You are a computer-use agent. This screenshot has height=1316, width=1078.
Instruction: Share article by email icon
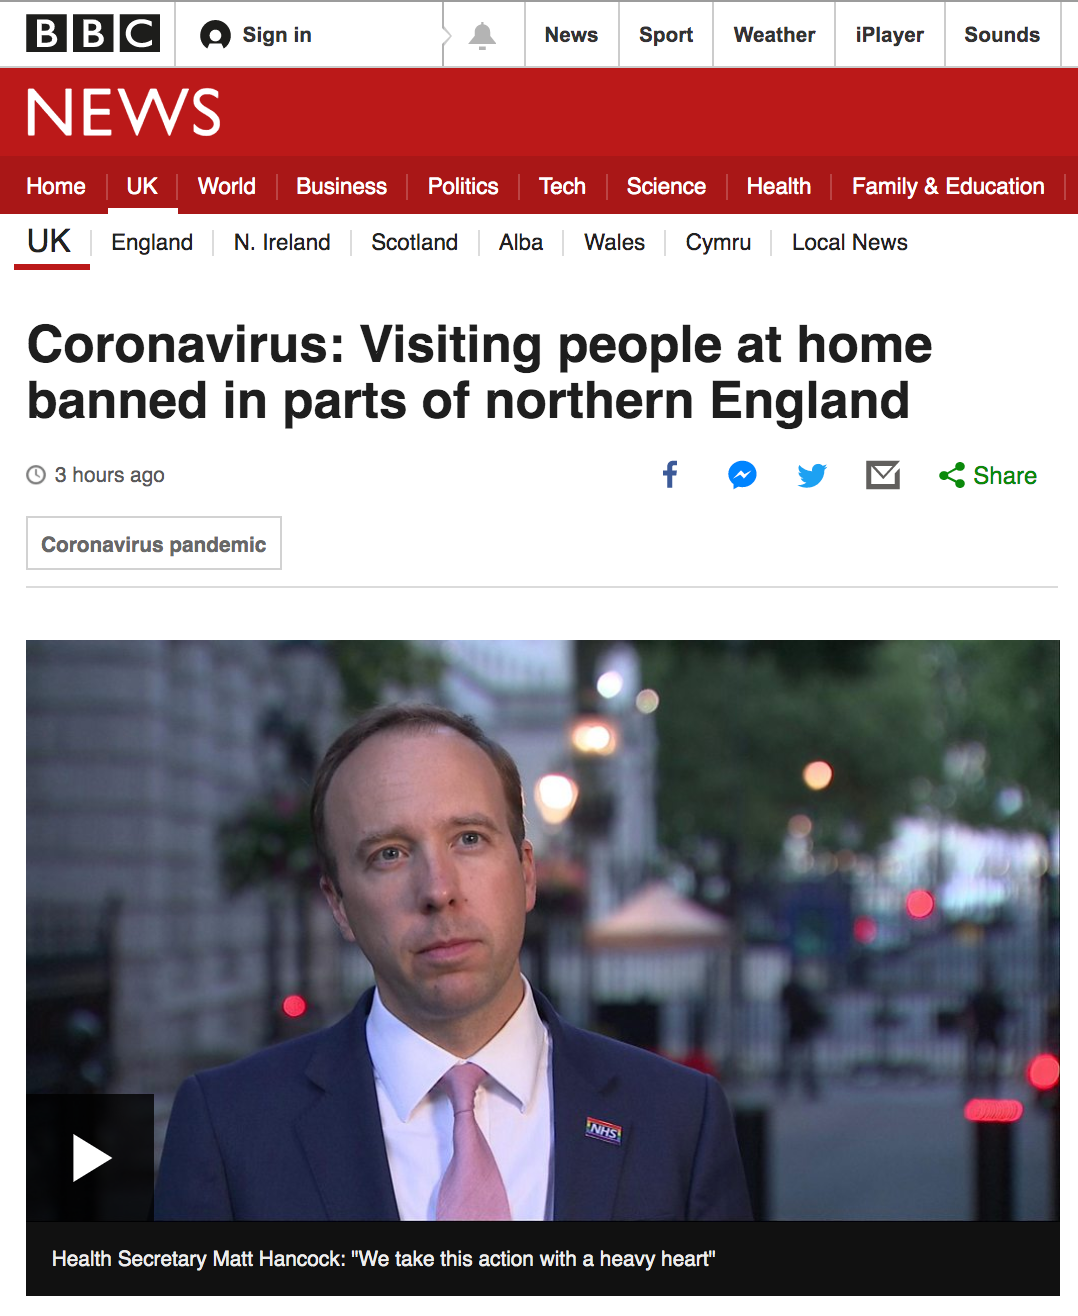tap(883, 475)
